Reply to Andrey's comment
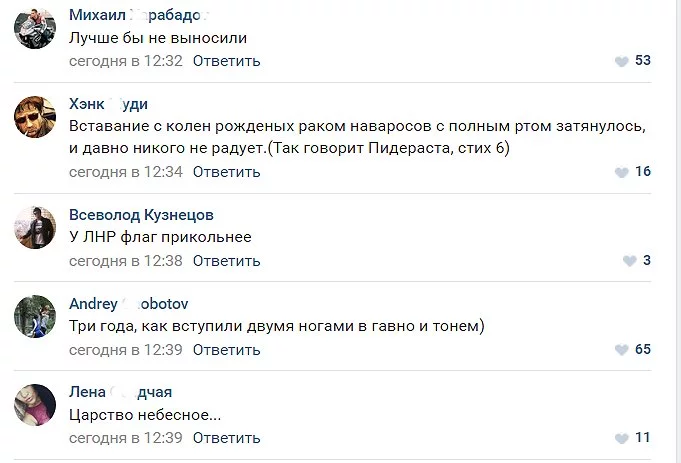681x463 pixels. [x=226, y=350]
